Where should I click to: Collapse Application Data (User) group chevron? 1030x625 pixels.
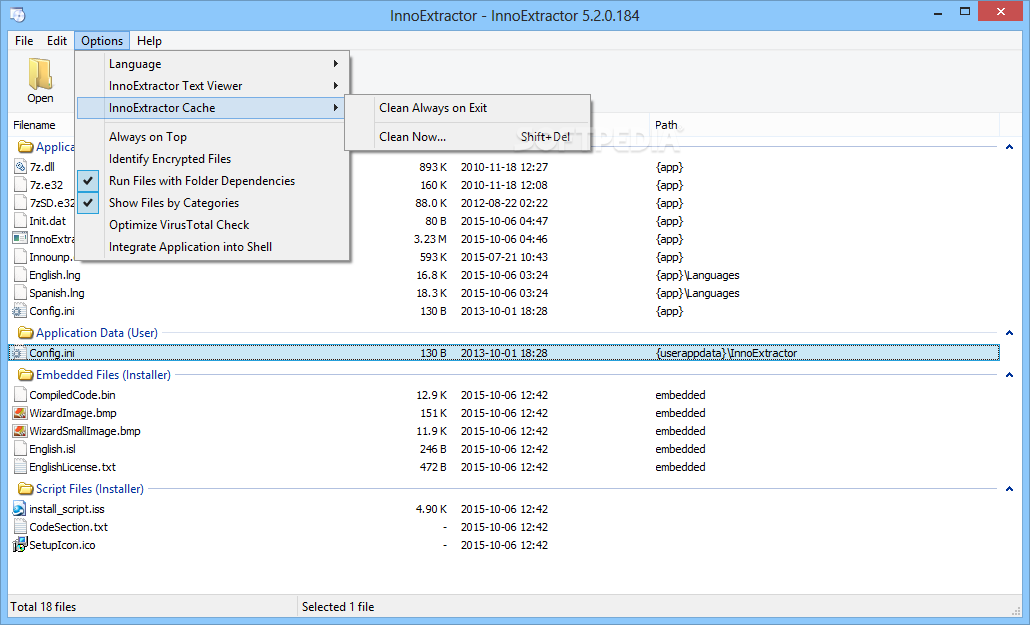click(1009, 333)
